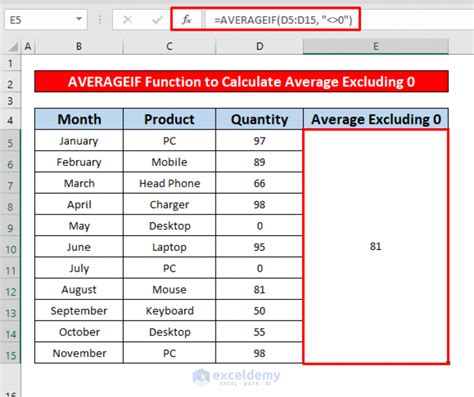The image size is (474, 397).
Task: Click the Select All corner triangle
Action: pos(13,46)
